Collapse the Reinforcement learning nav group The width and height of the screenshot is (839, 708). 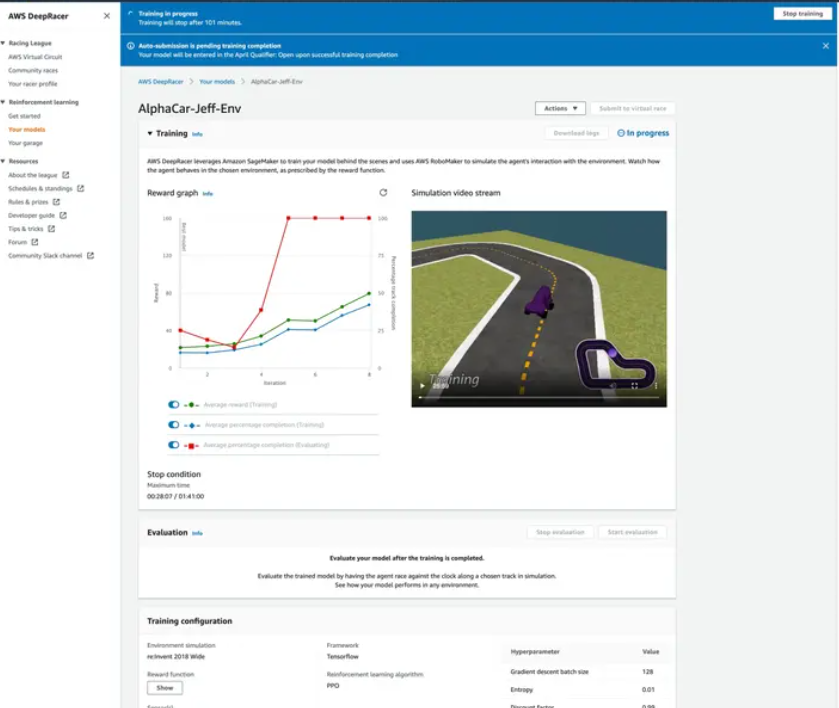pos(3,102)
